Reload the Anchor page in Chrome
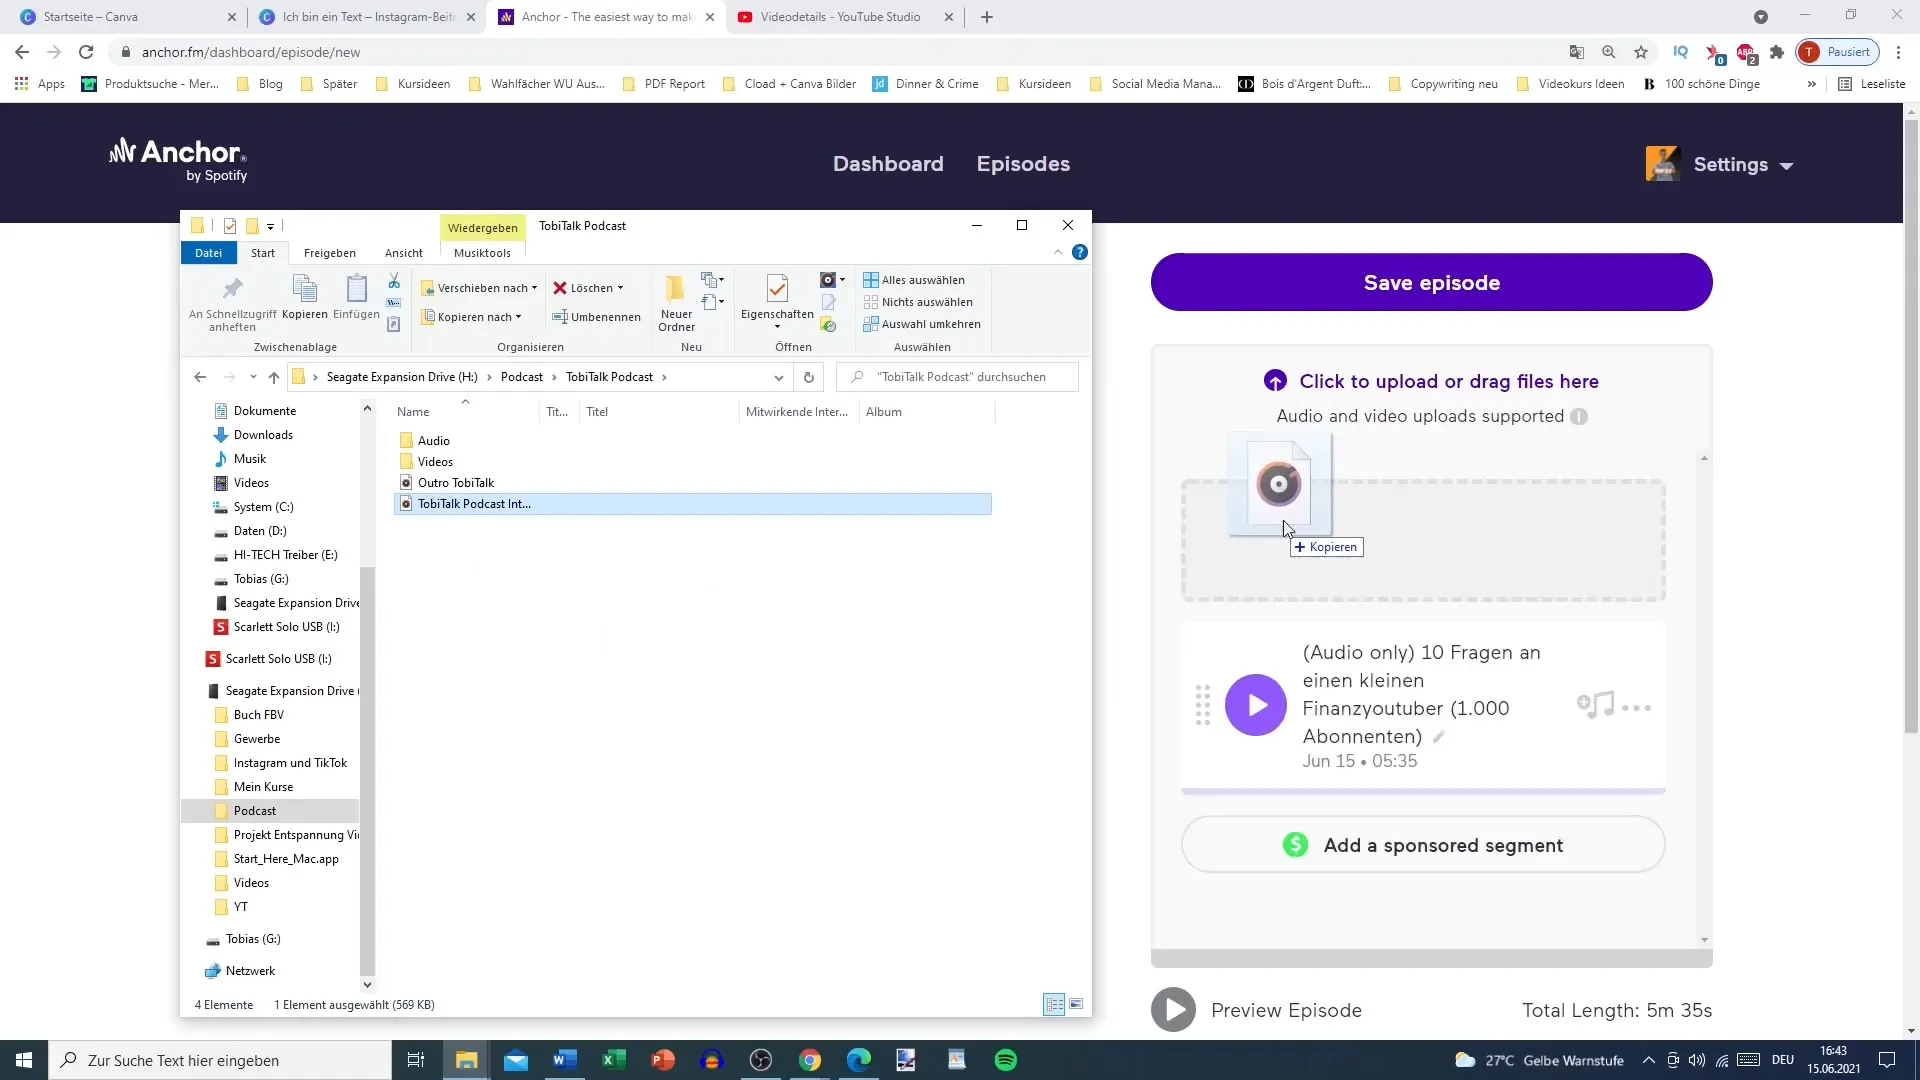1920x1080 pixels. tap(86, 52)
